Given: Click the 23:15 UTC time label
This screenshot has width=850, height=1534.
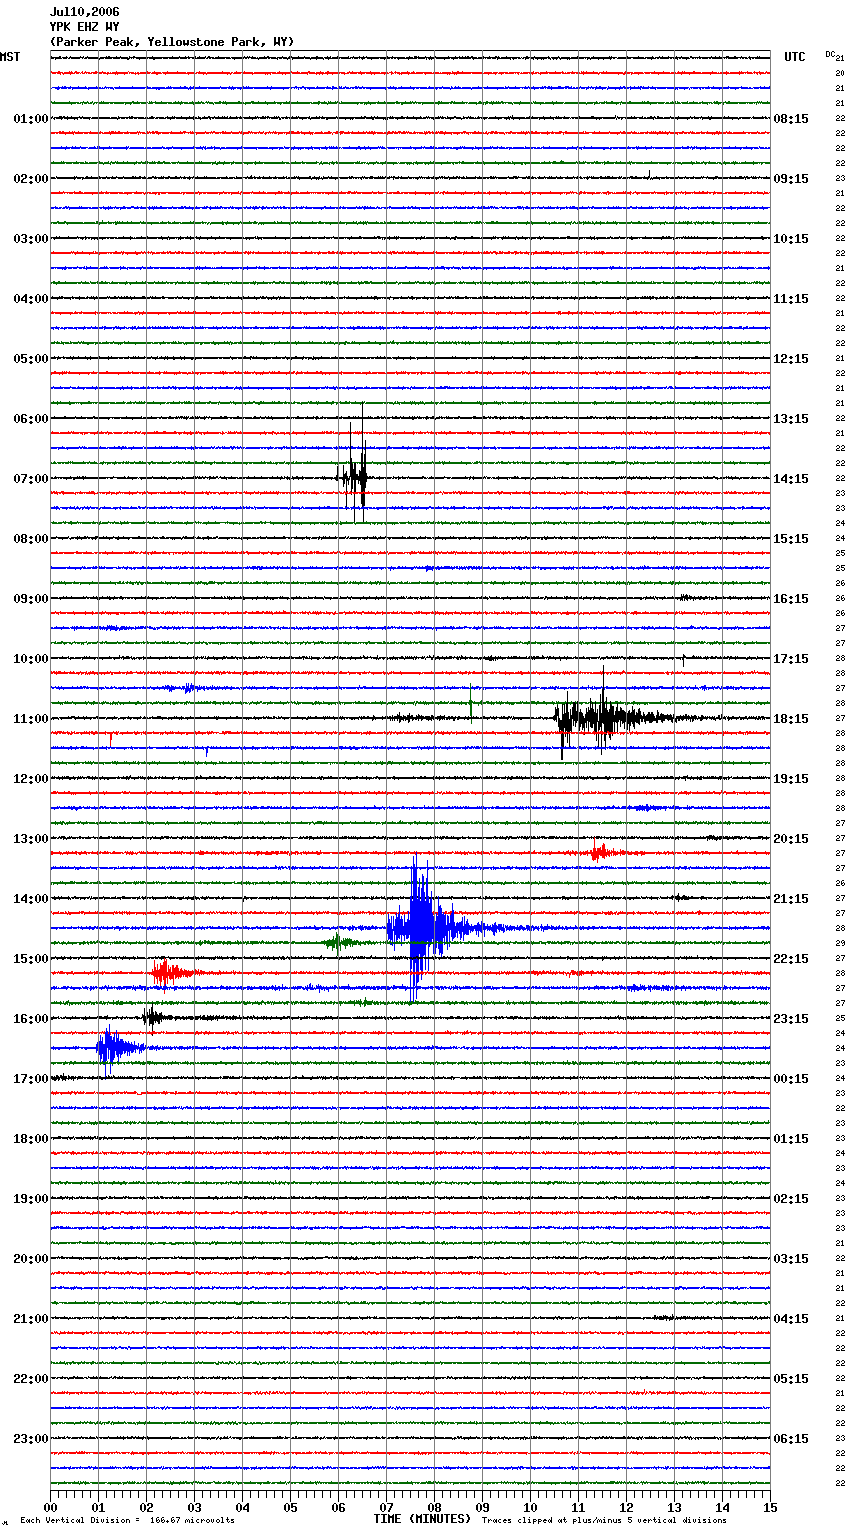Looking at the screenshot, I should click(x=791, y=1019).
